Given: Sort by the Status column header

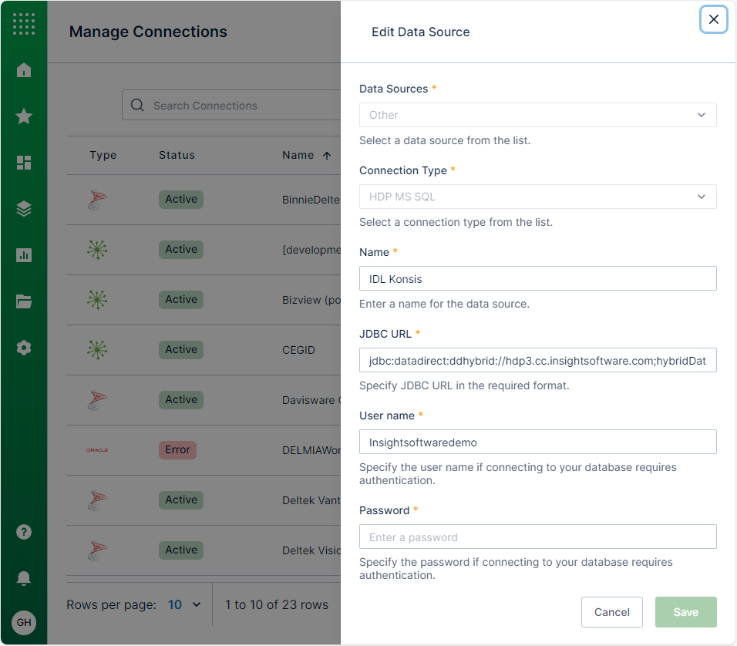Looking at the screenshot, I should coord(177,155).
